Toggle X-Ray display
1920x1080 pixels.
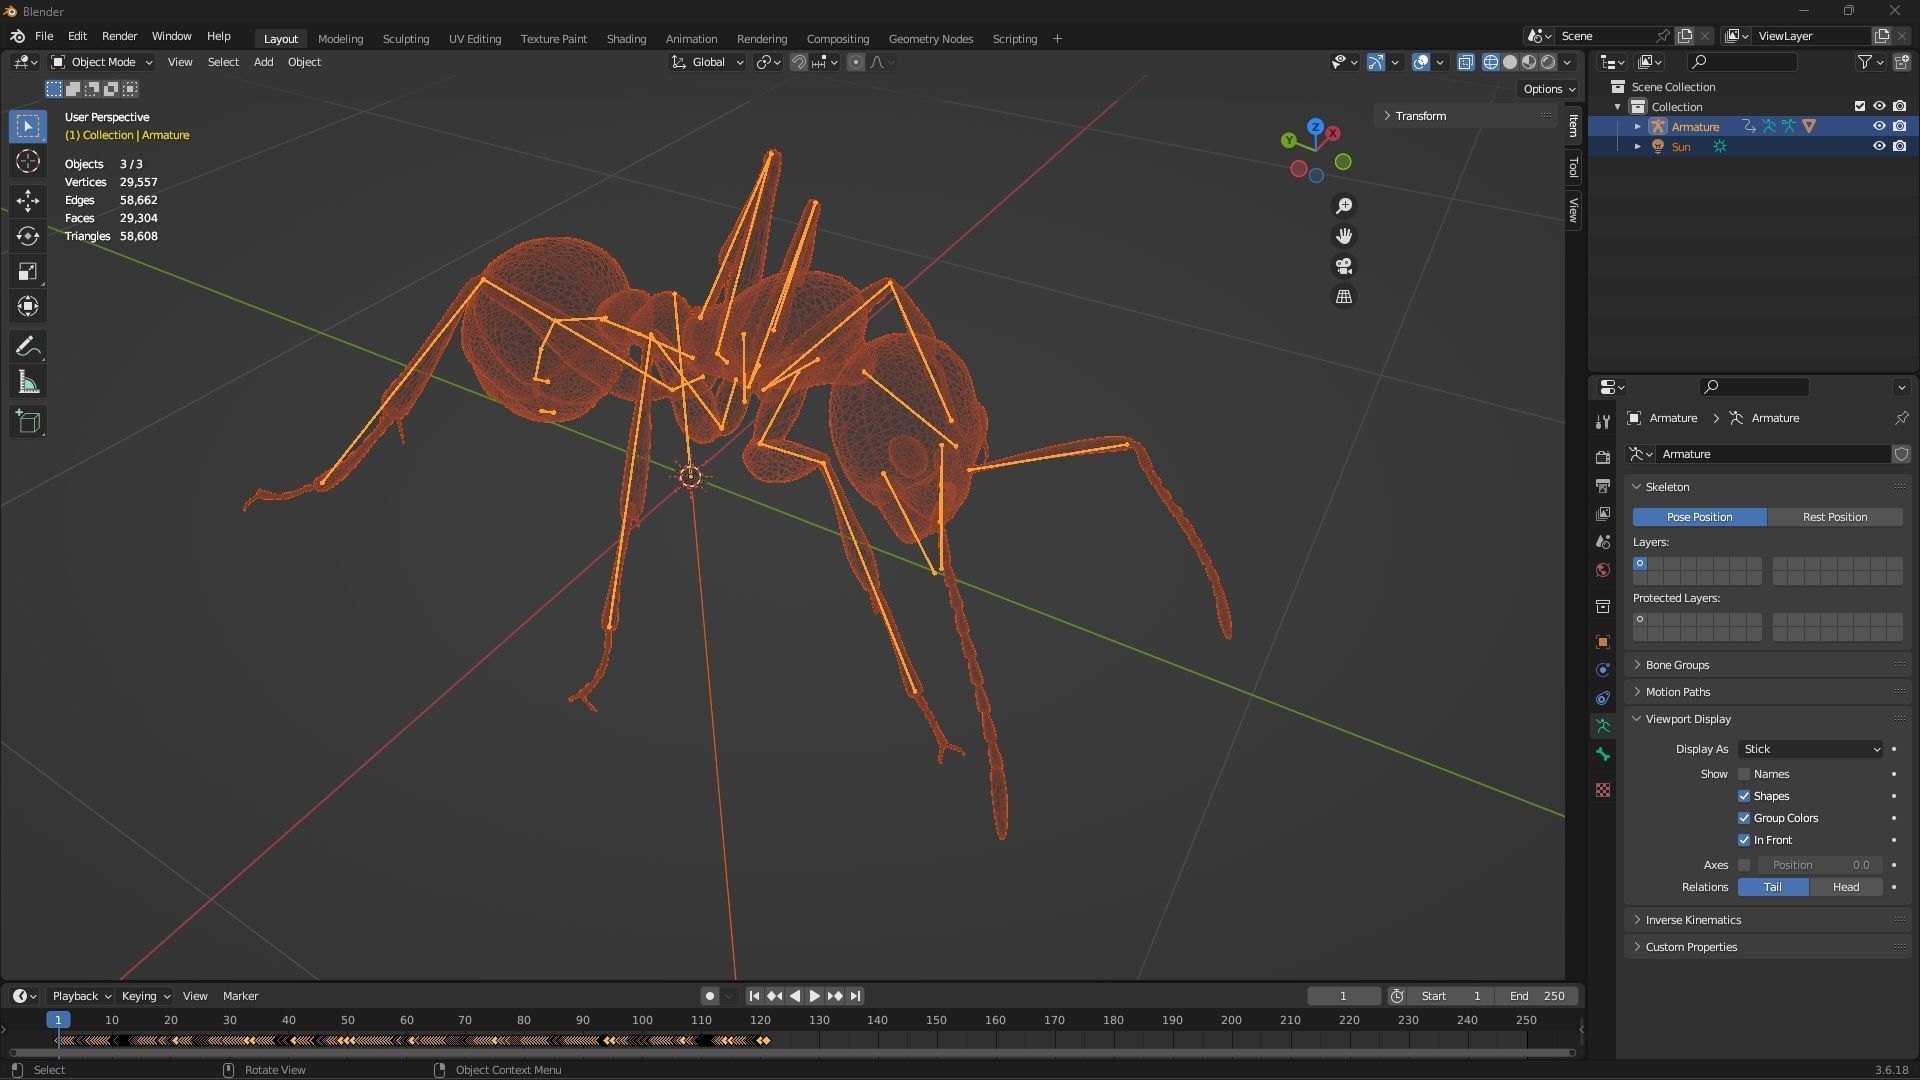(1465, 62)
